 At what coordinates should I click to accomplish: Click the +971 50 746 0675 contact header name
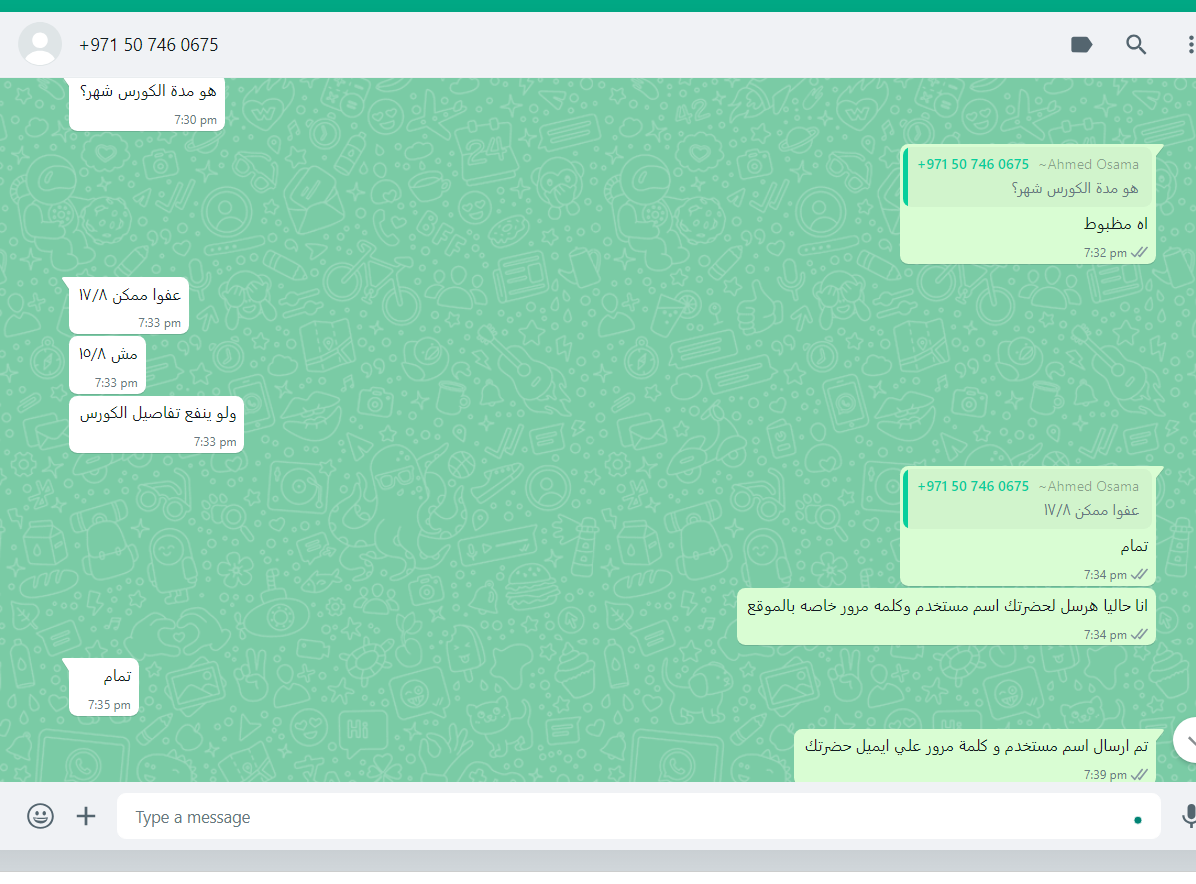coord(149,45)
